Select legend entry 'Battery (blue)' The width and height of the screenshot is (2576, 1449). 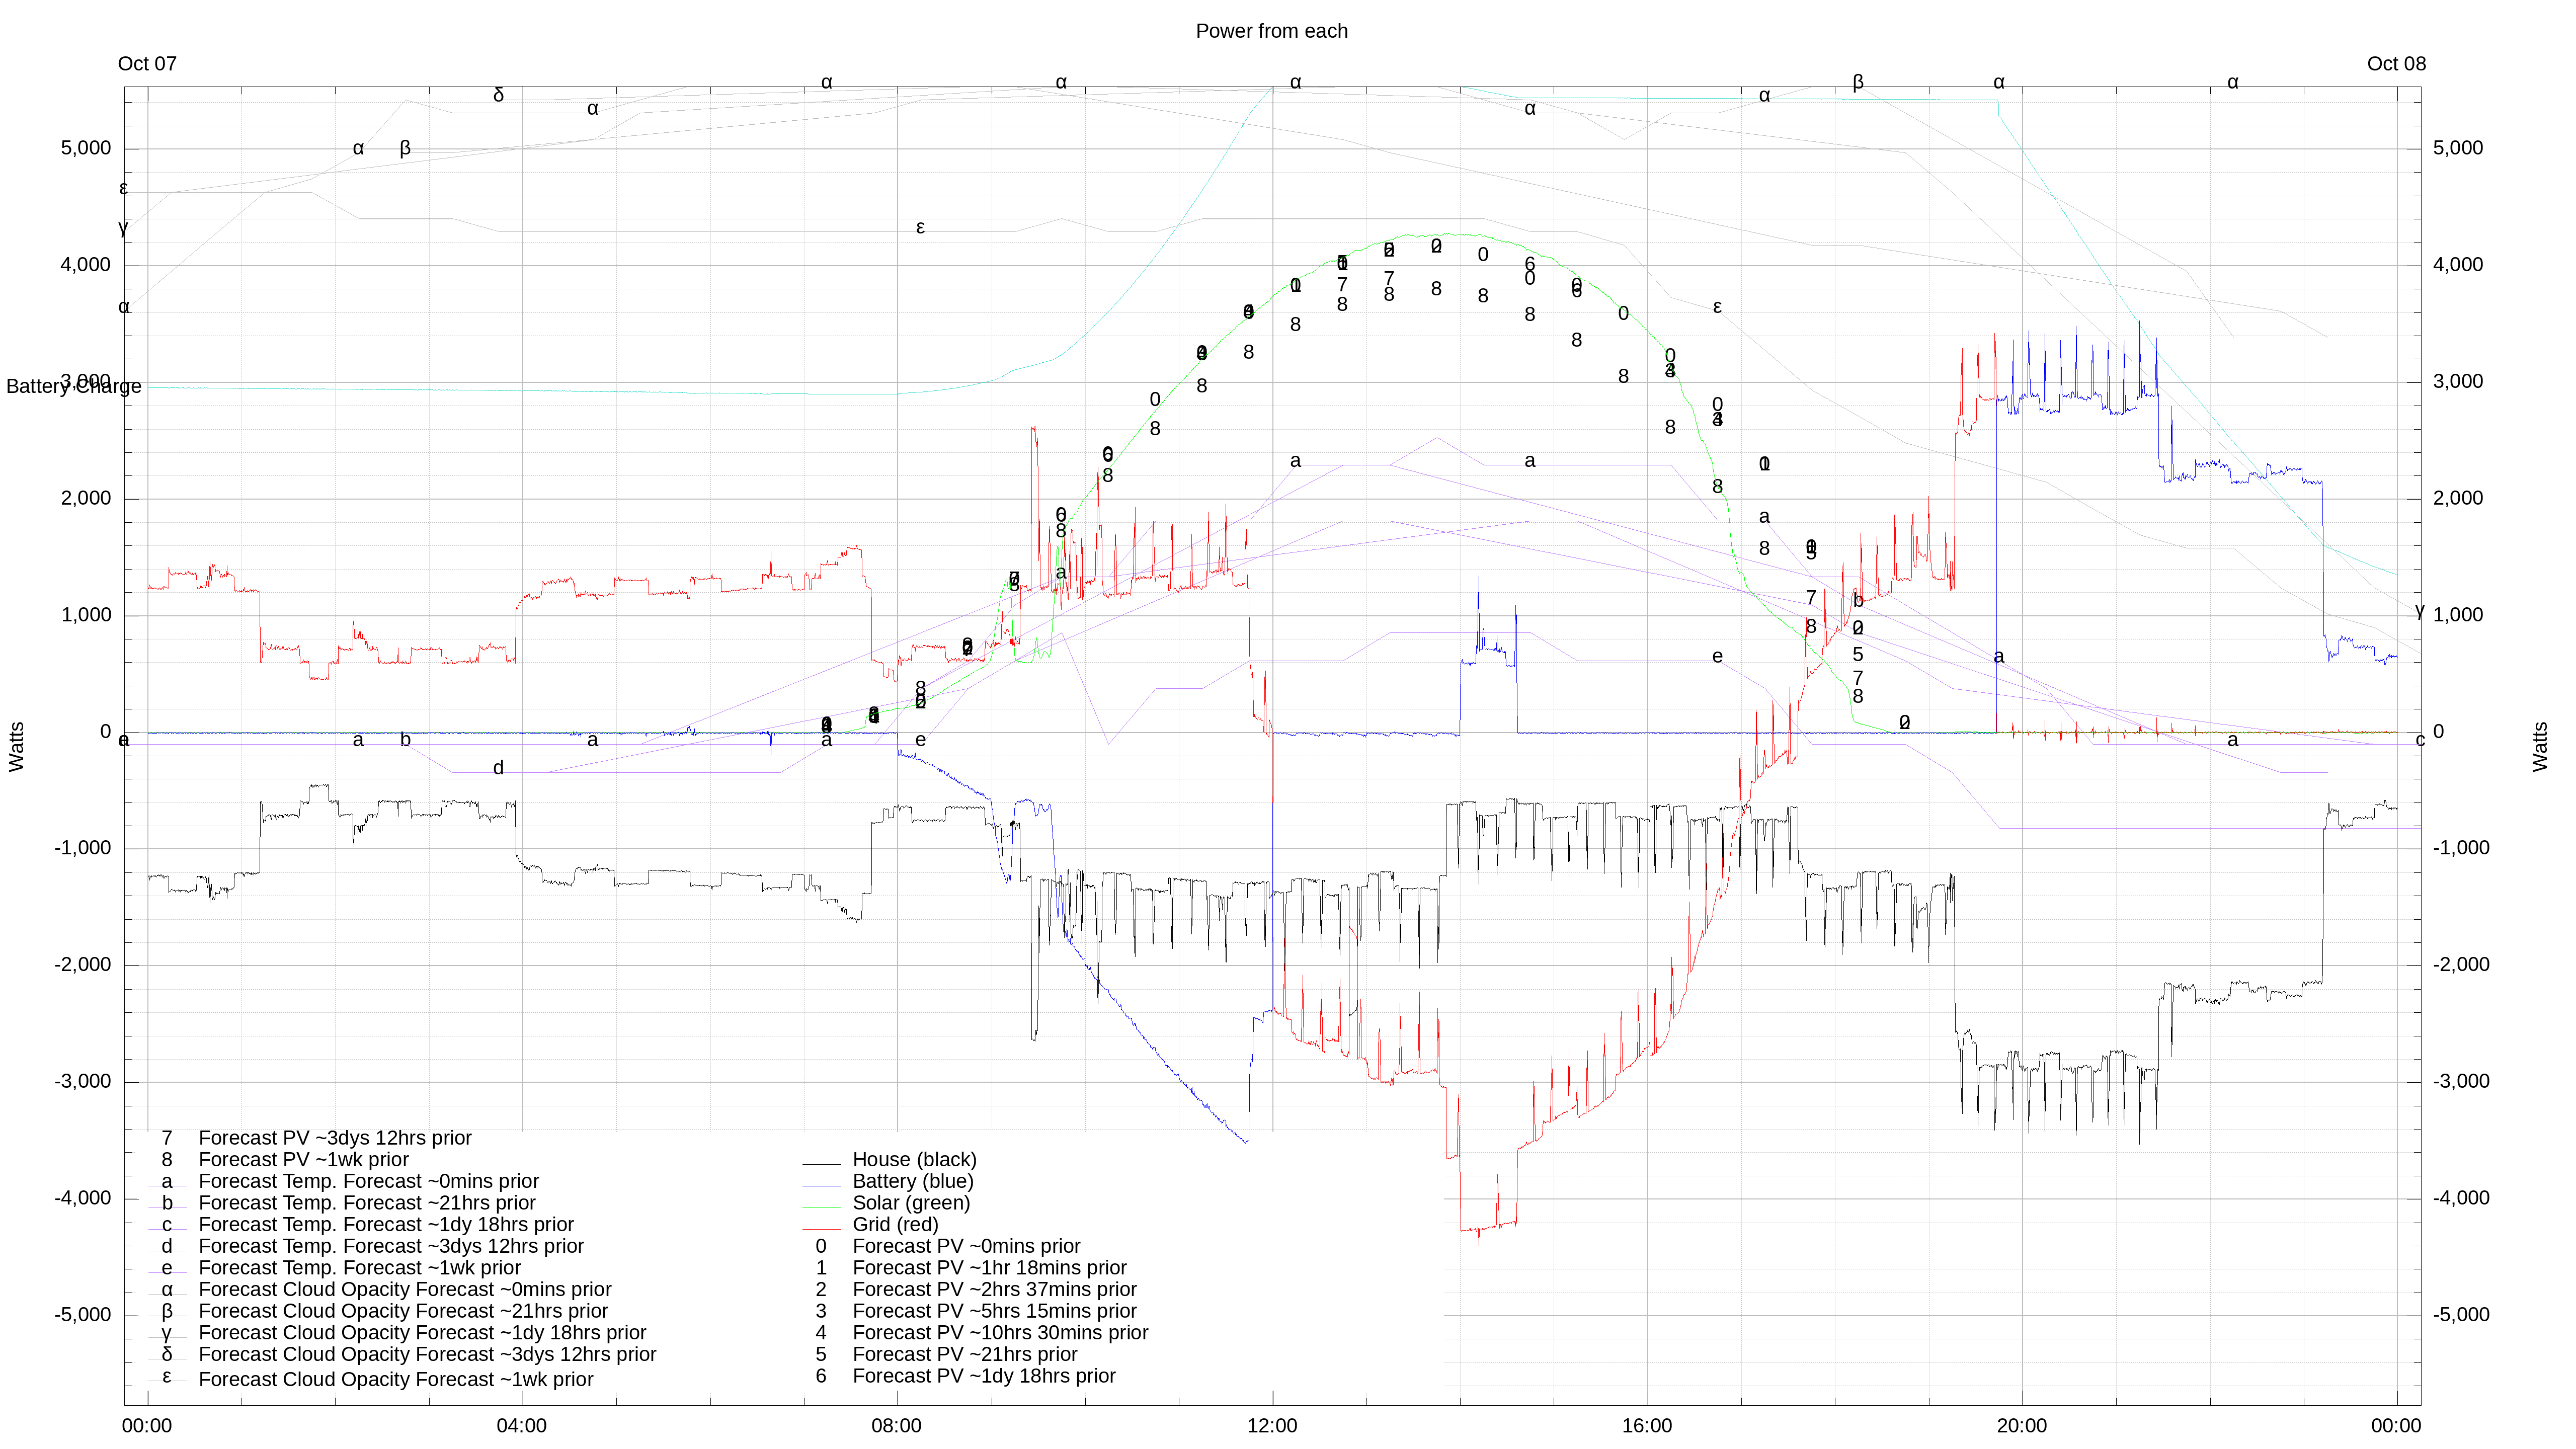point(913,1181)
